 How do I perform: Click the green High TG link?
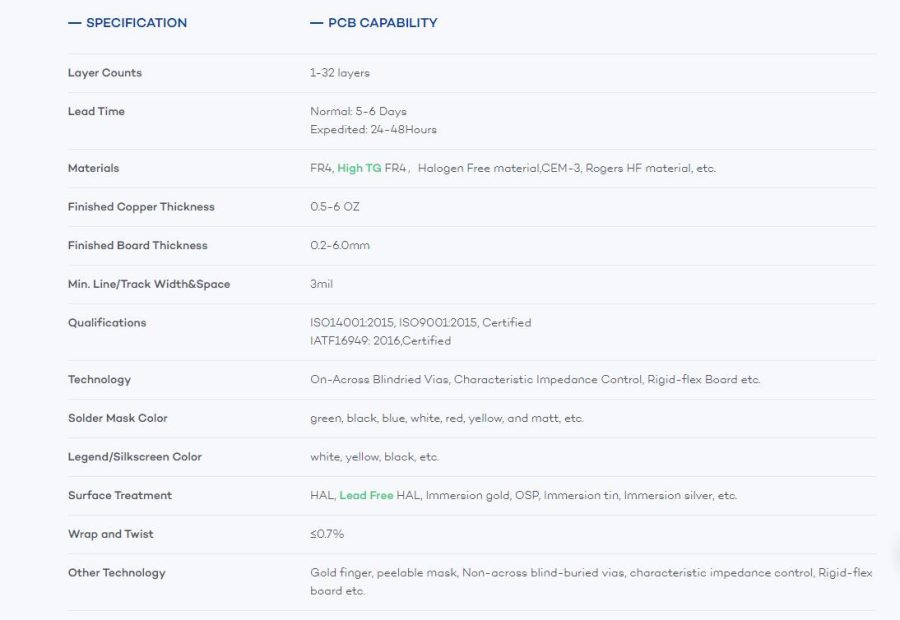pos(359,169)
